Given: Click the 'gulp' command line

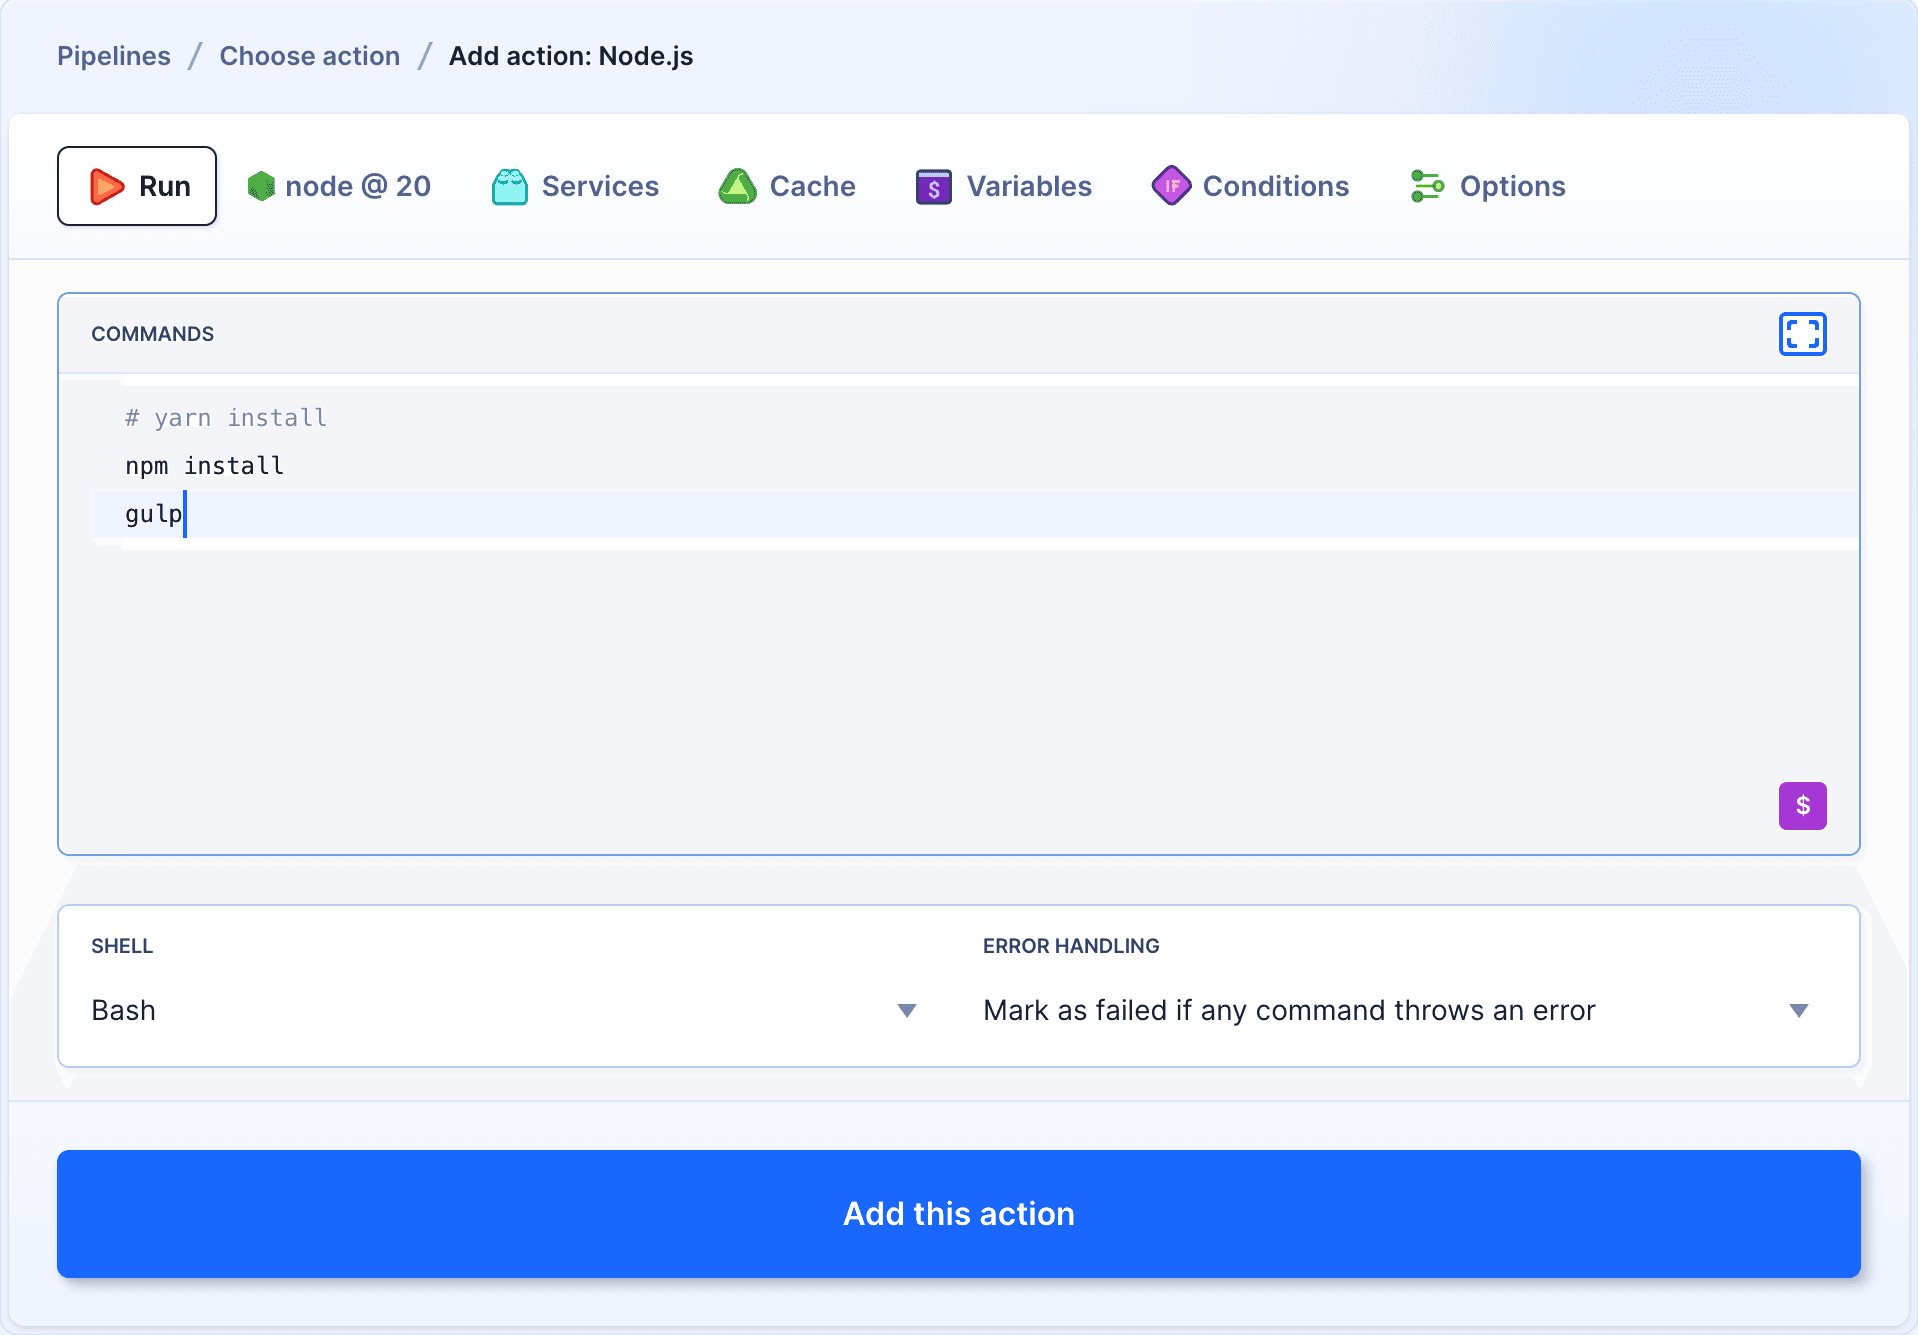Looking at the screenshot, I should (154, 514).
